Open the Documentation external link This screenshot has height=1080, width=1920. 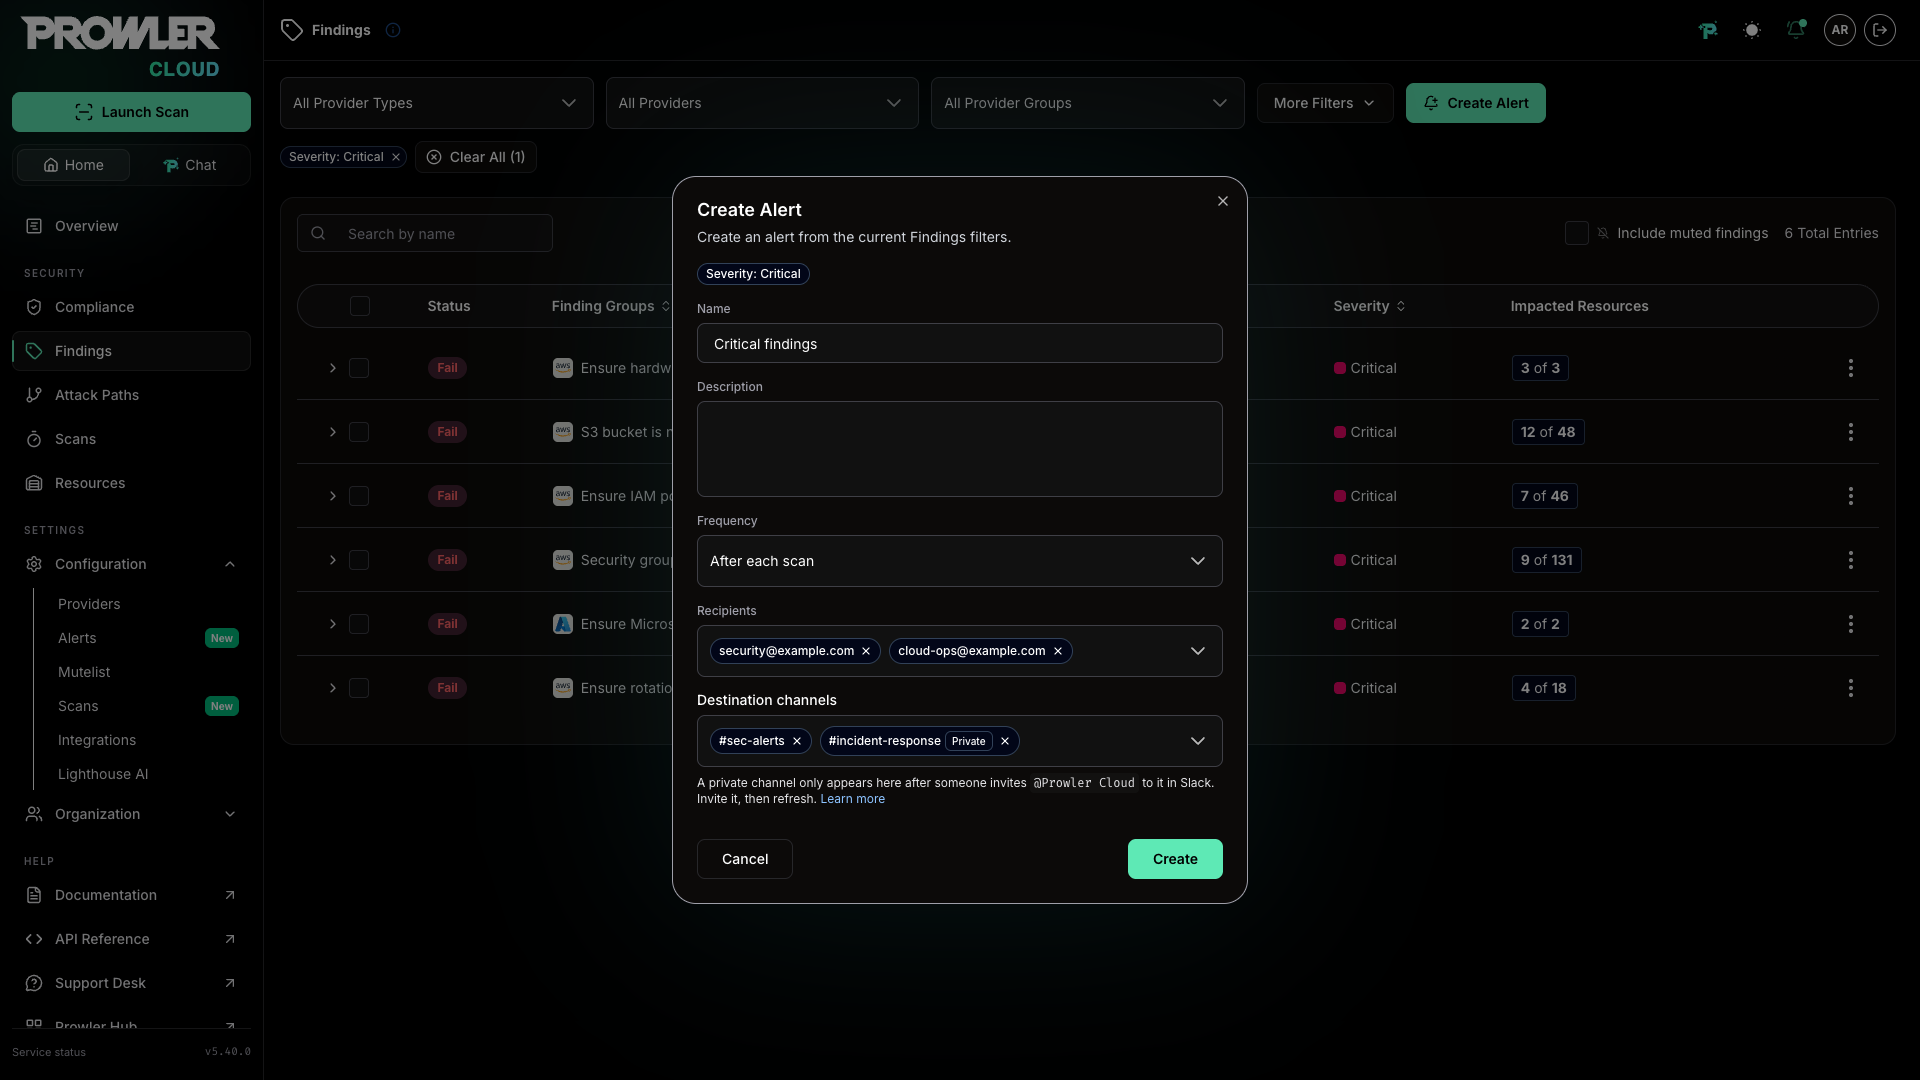(131, 895)
